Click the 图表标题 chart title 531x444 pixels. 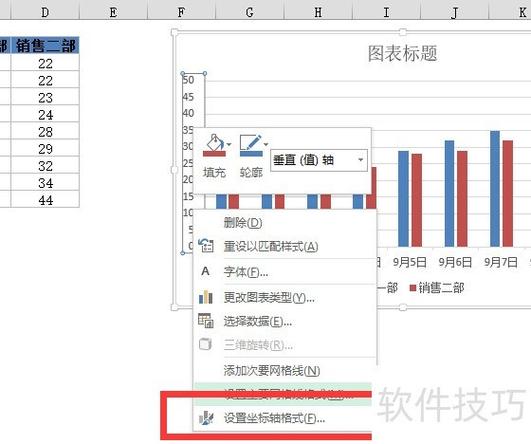[x=402, y=54]
